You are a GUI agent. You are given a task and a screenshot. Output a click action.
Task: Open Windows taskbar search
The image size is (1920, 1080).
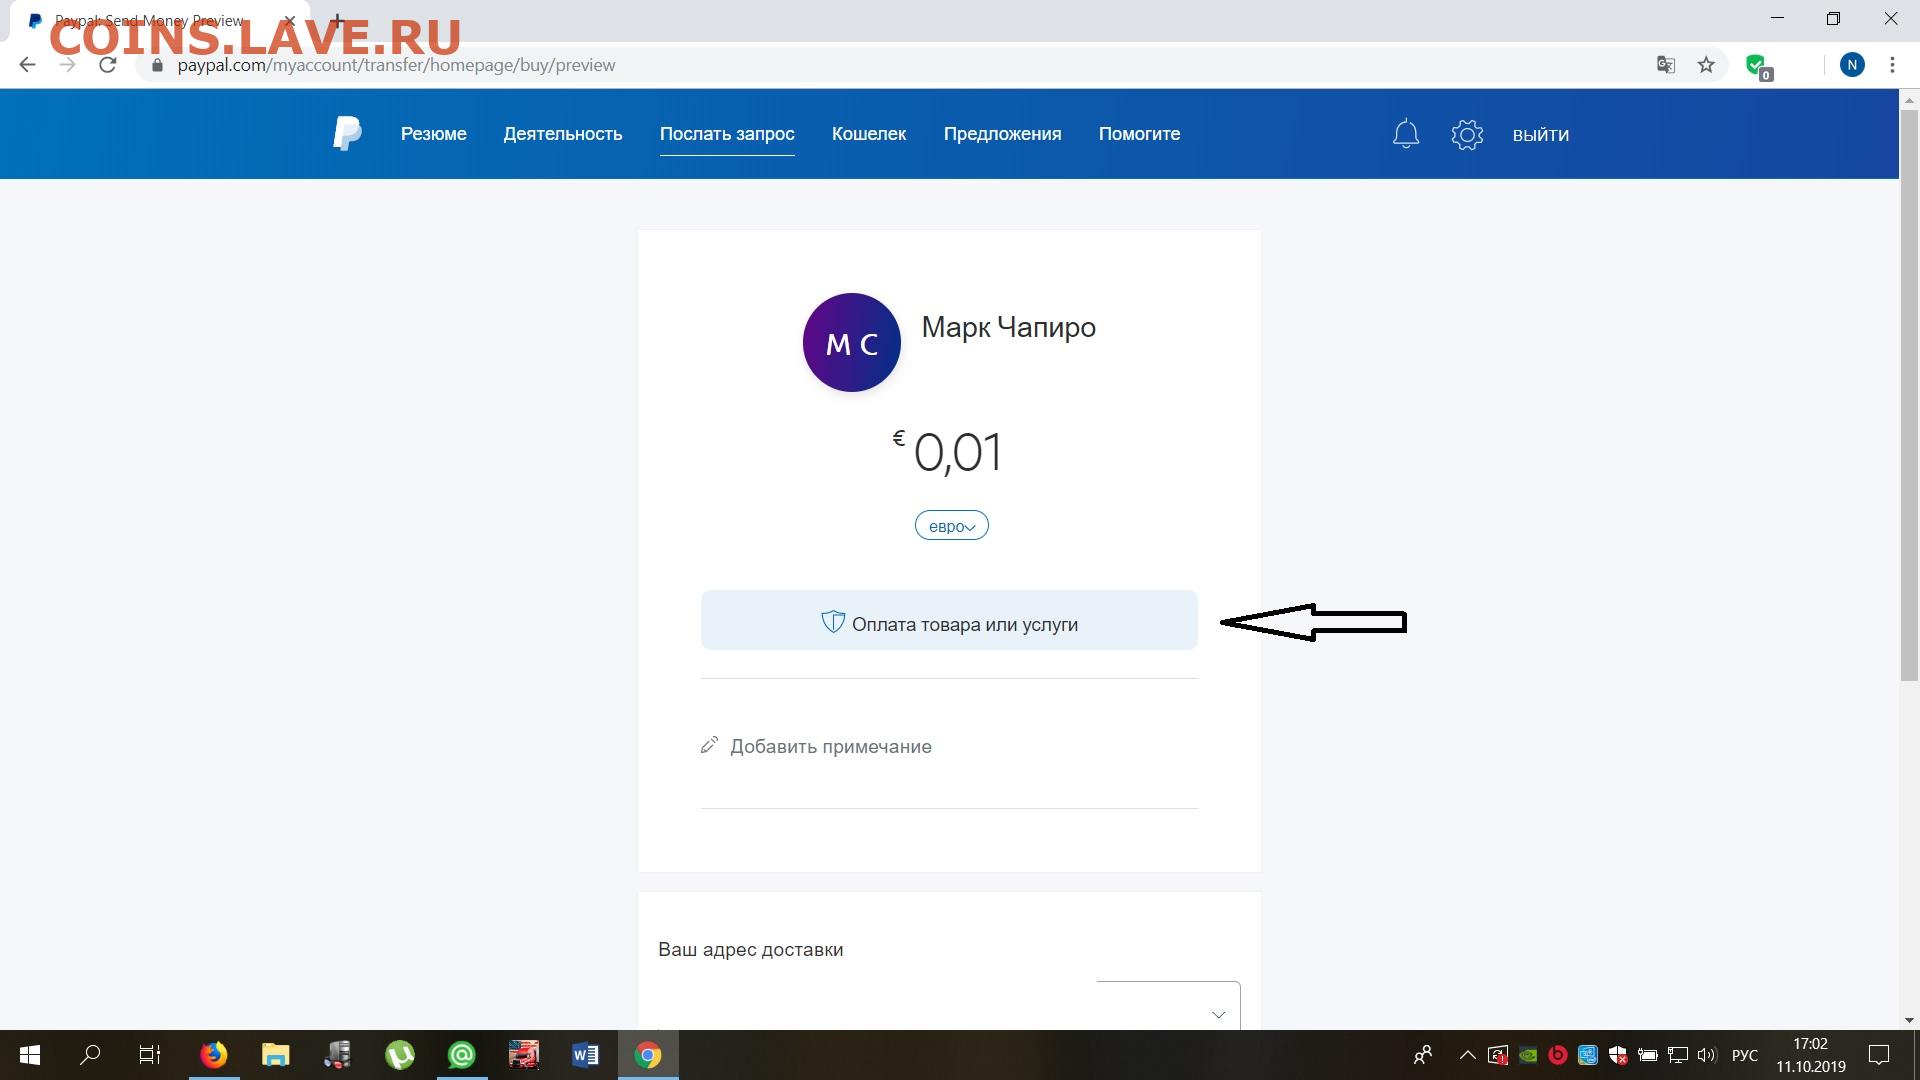pyautogui.click(x=90, y=1055)
